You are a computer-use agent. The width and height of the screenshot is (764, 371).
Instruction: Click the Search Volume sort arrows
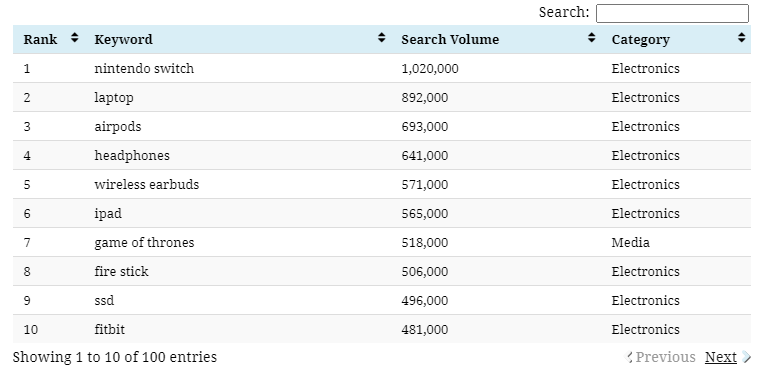pos(592,38)
